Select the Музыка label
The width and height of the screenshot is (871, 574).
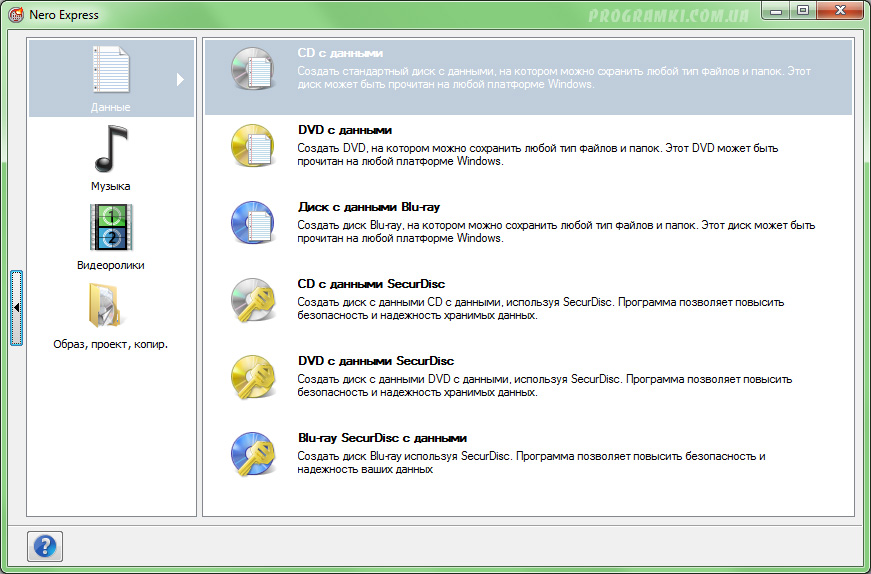(x=111, y=186)
